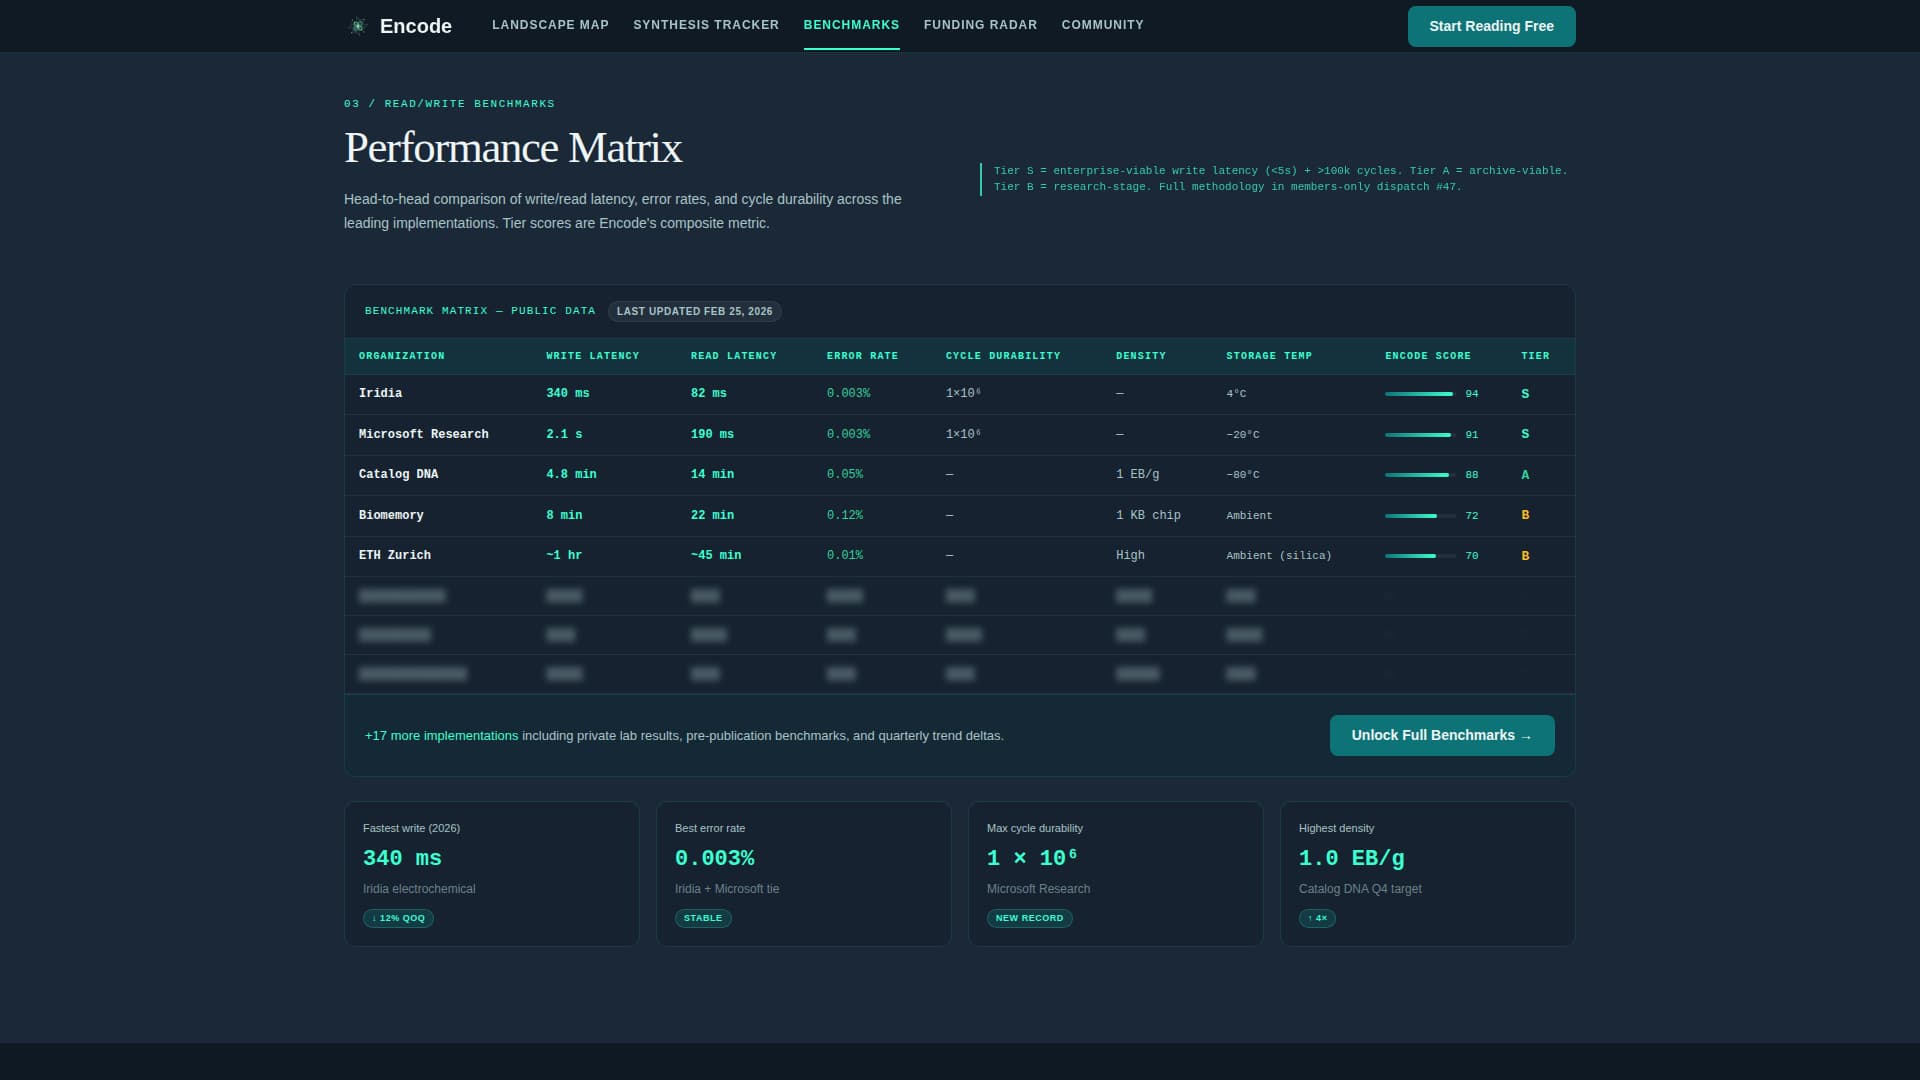The image size is (1920, 1080).
Task: Select the Biomemory row name
Action: (391, 515)
